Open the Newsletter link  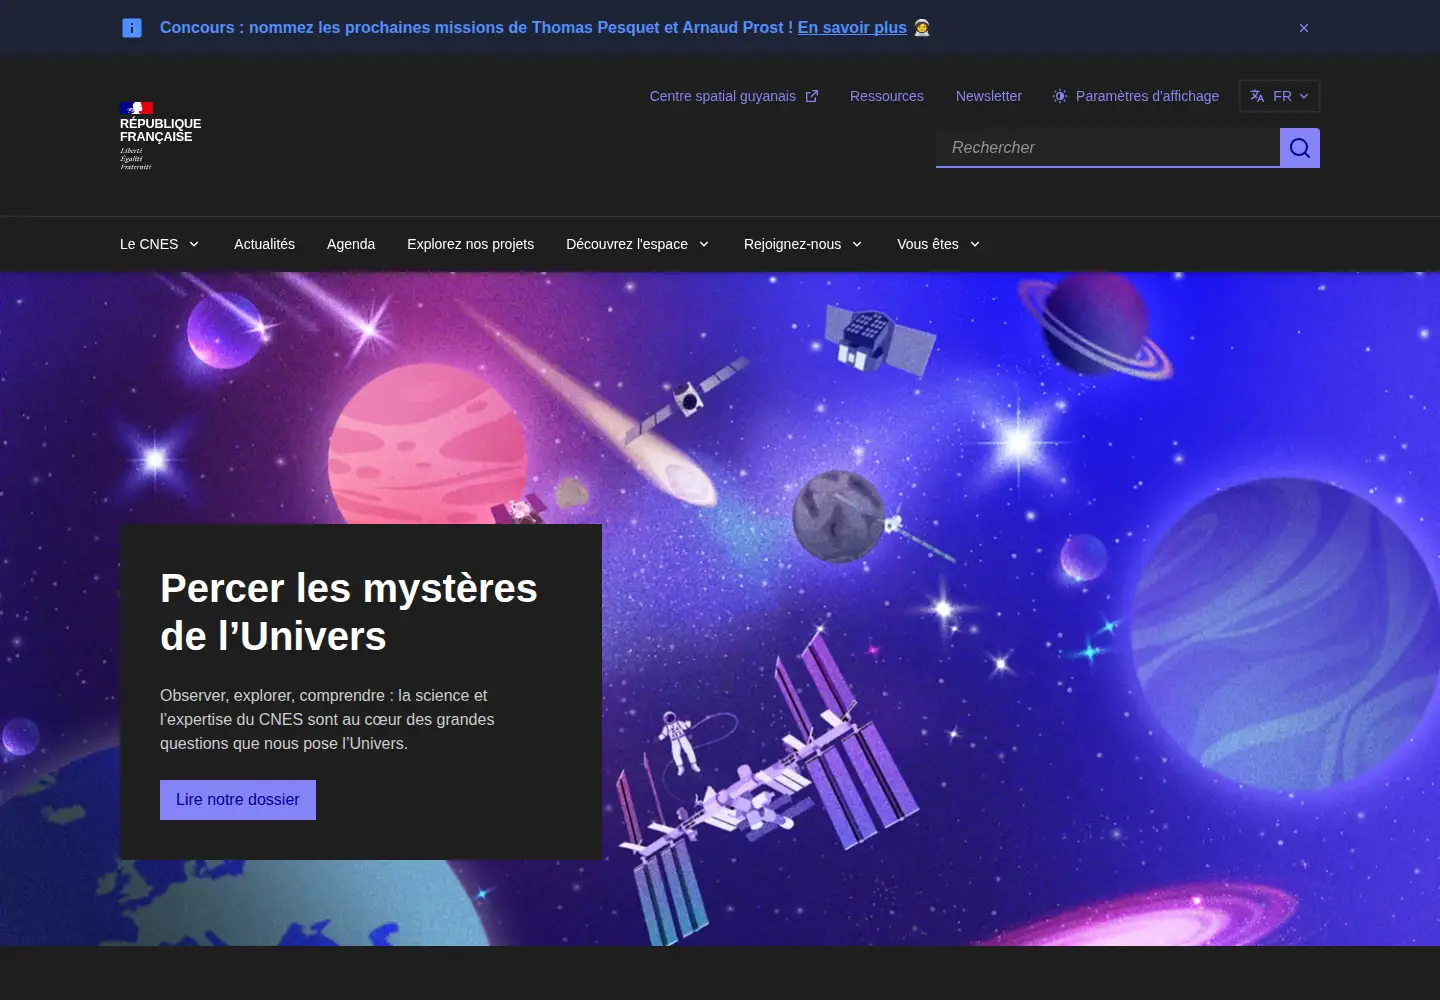click(x=989, y=96)
